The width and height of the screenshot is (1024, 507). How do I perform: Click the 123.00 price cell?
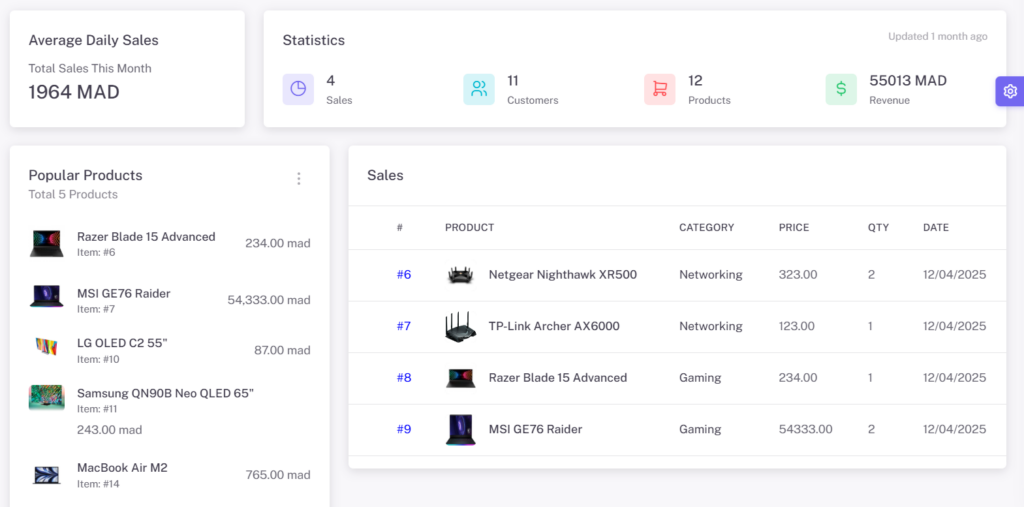(796, 326)
